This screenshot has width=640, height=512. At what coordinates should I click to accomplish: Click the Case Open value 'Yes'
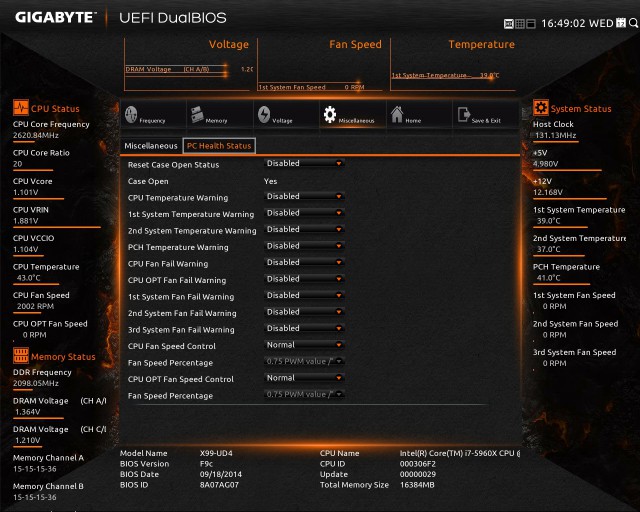pos(270,181)
